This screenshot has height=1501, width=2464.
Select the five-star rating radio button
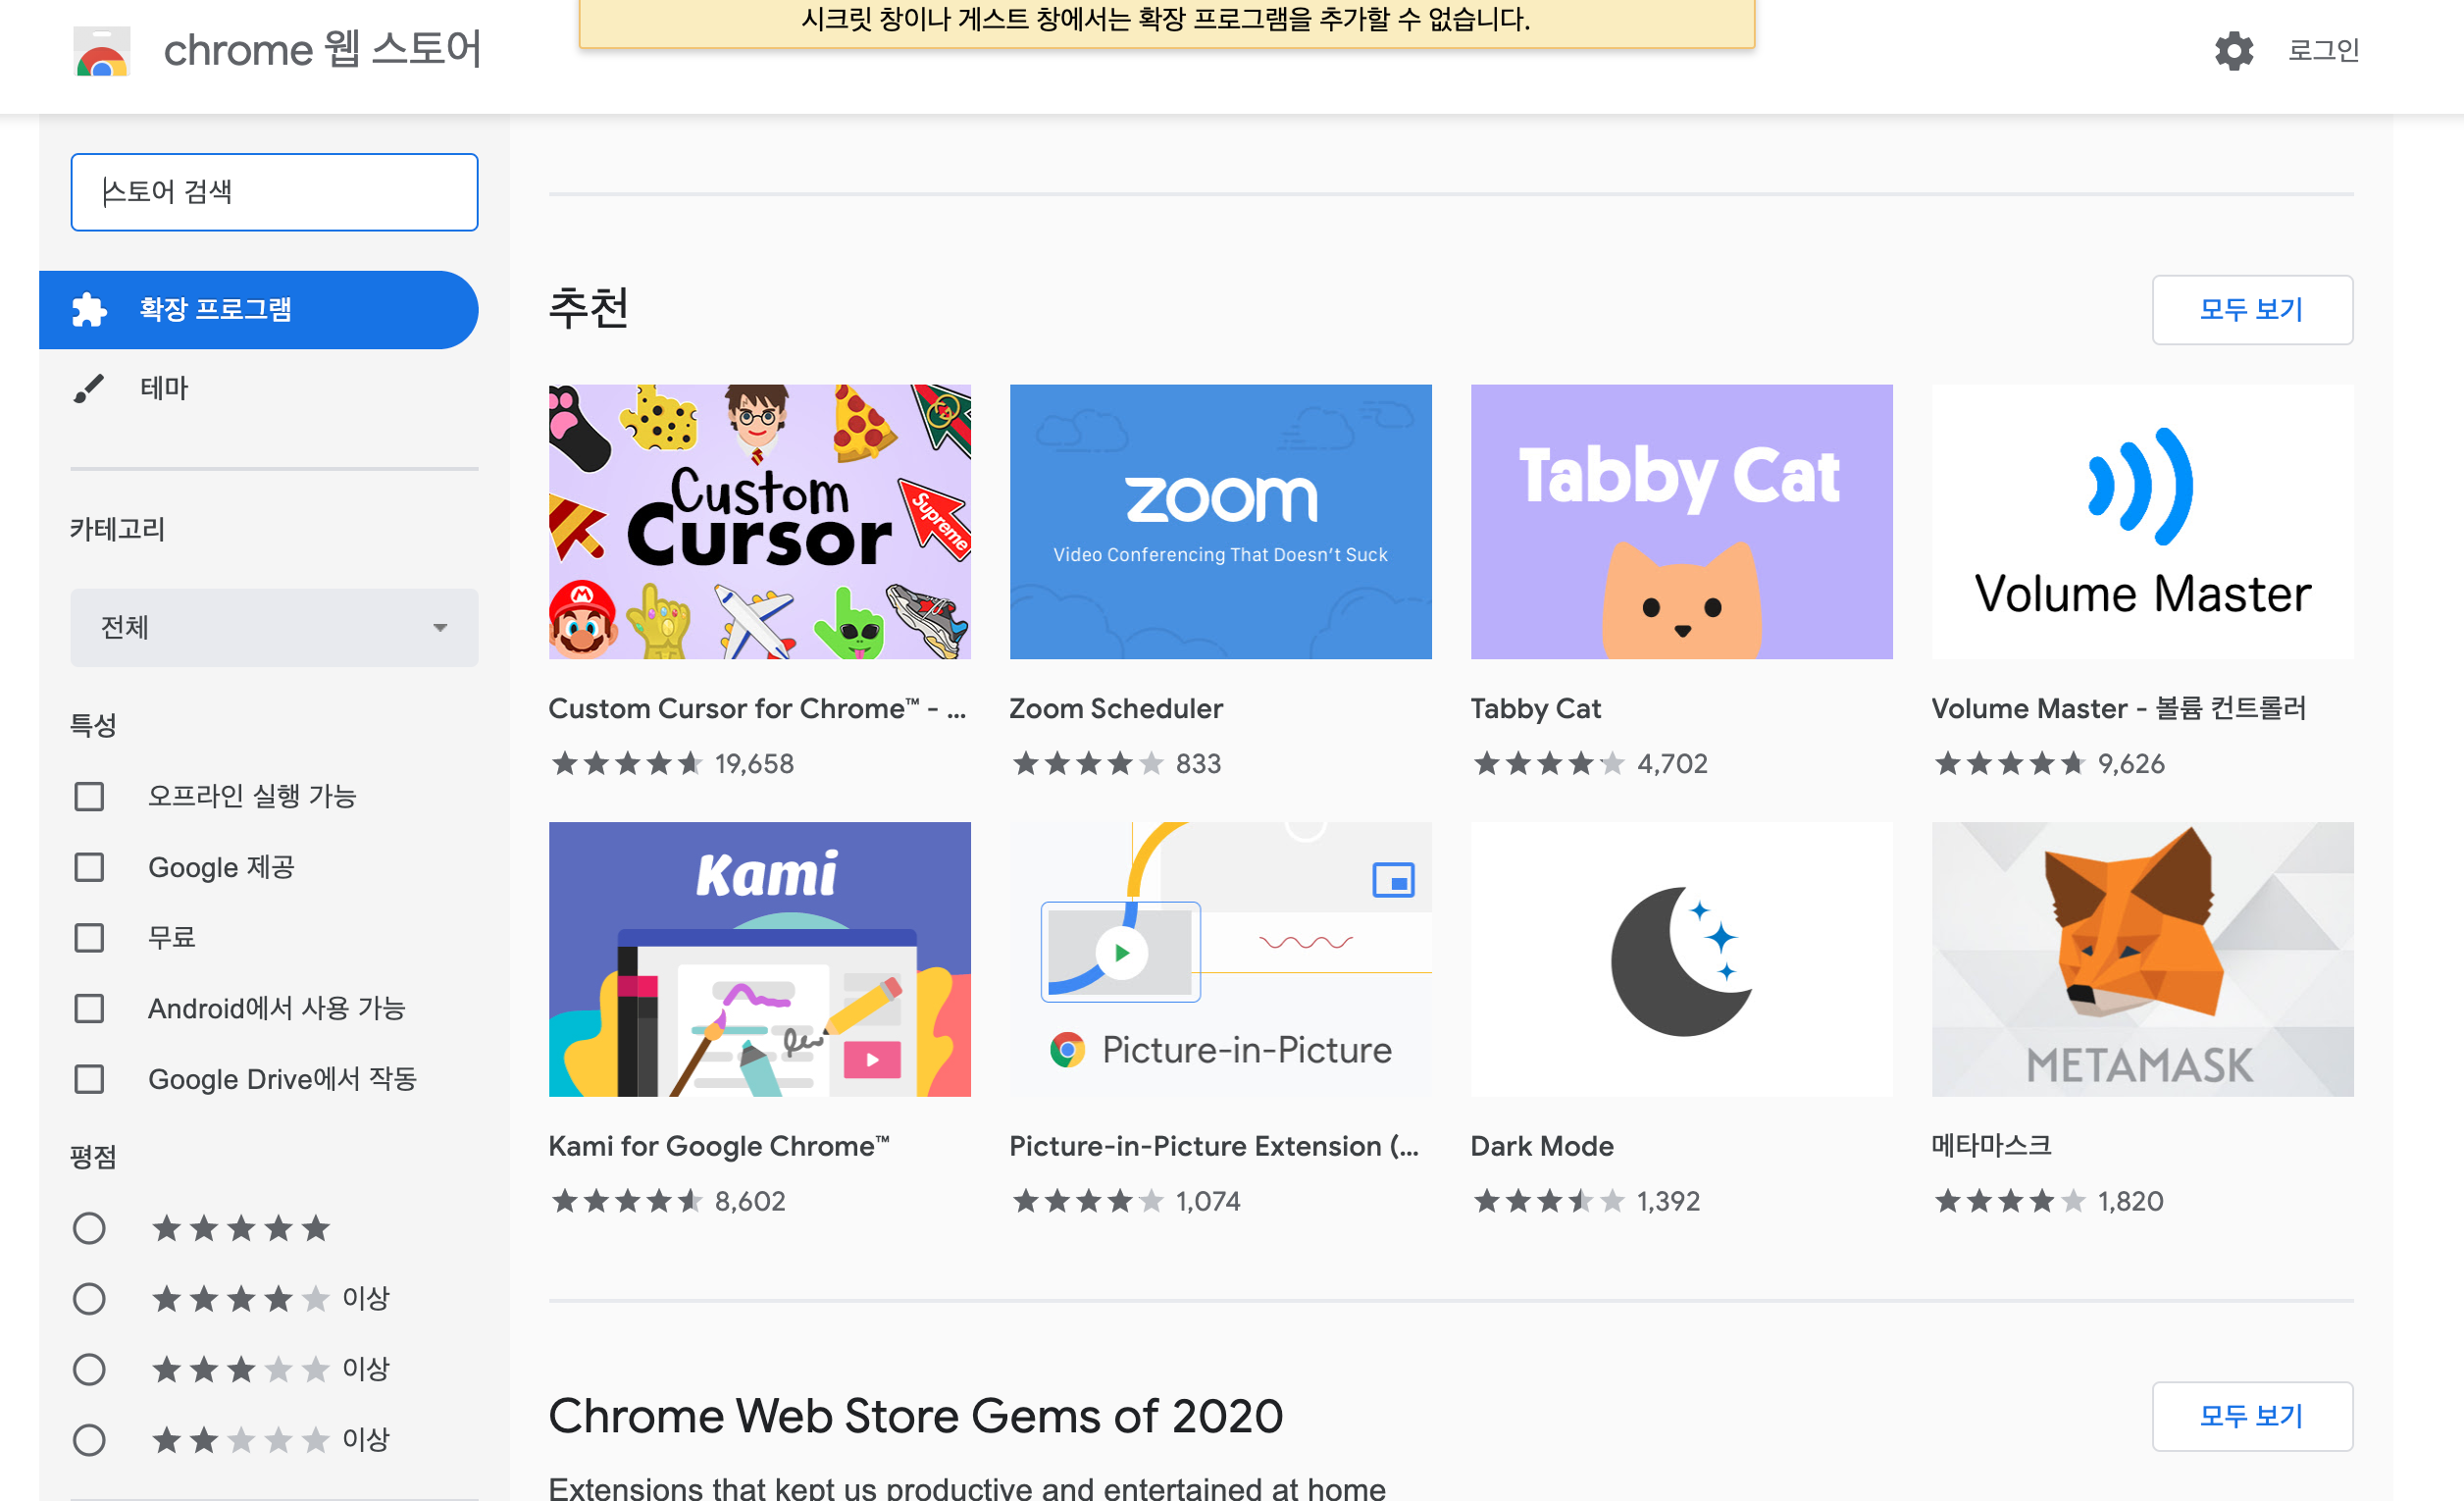(x=89, y=1227)
